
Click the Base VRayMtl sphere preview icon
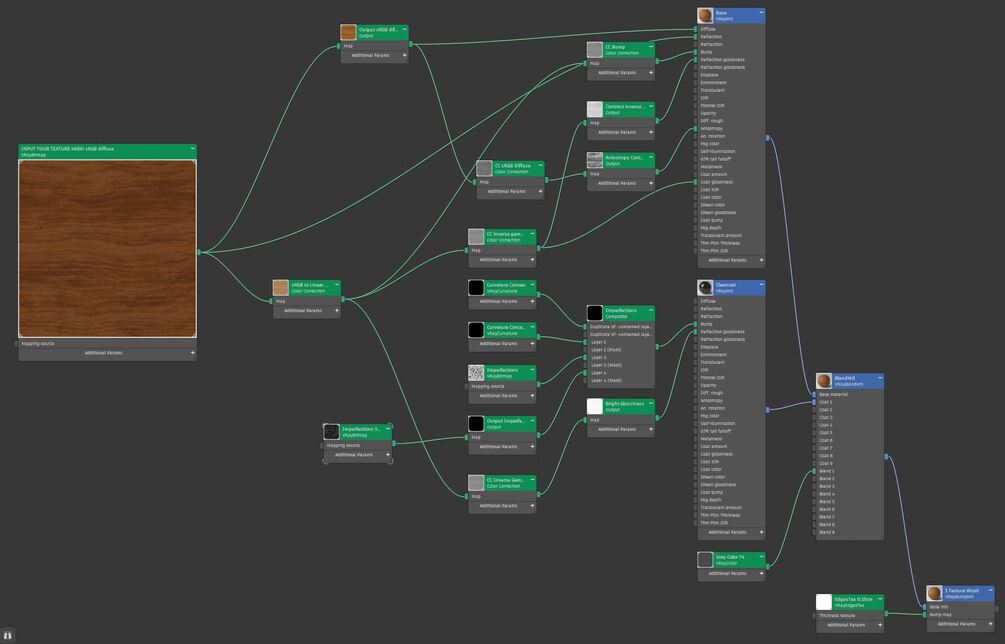(x=706, y=16)
